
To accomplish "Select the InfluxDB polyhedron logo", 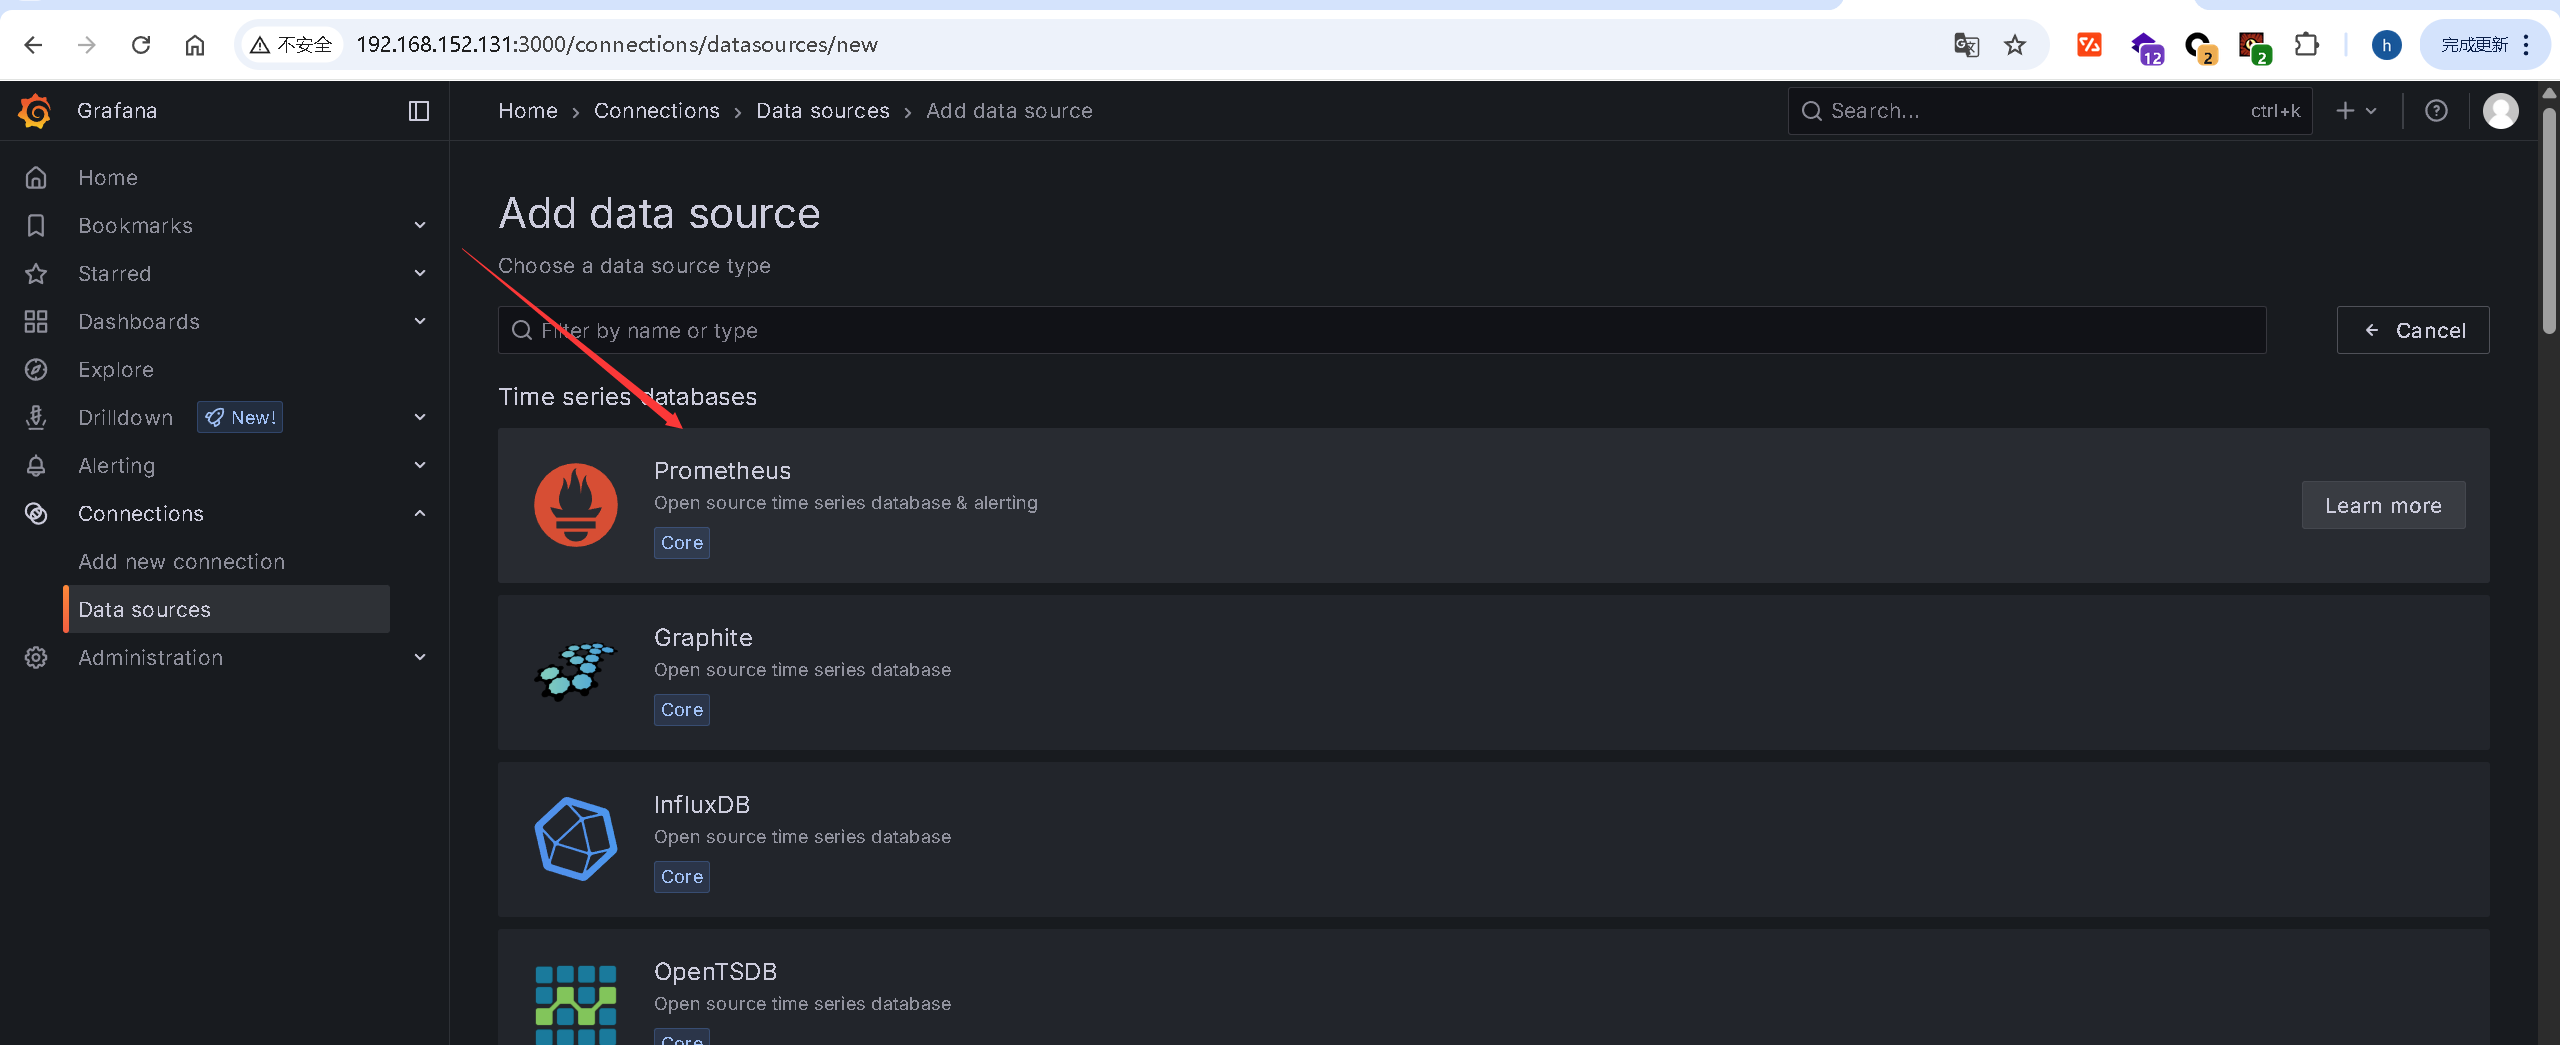I will click(x=576, y=838).
